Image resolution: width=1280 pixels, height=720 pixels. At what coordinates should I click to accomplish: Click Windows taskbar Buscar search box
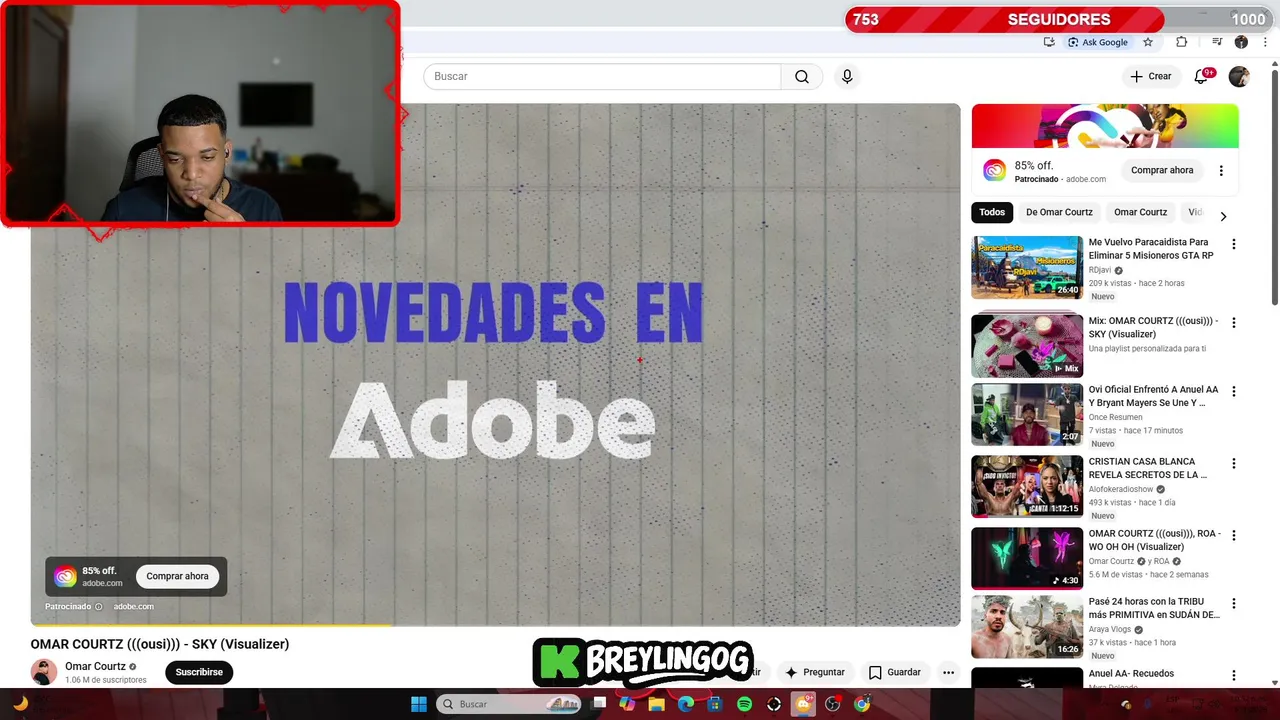coord(509,704)
